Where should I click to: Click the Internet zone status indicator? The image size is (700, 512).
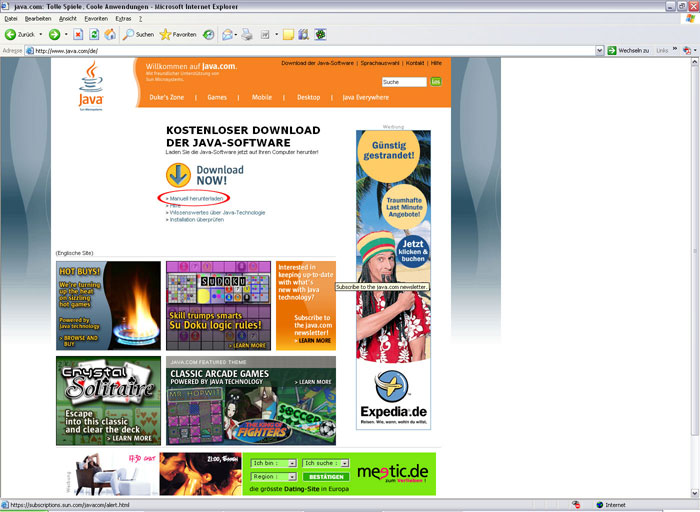[x=611, y=505]
